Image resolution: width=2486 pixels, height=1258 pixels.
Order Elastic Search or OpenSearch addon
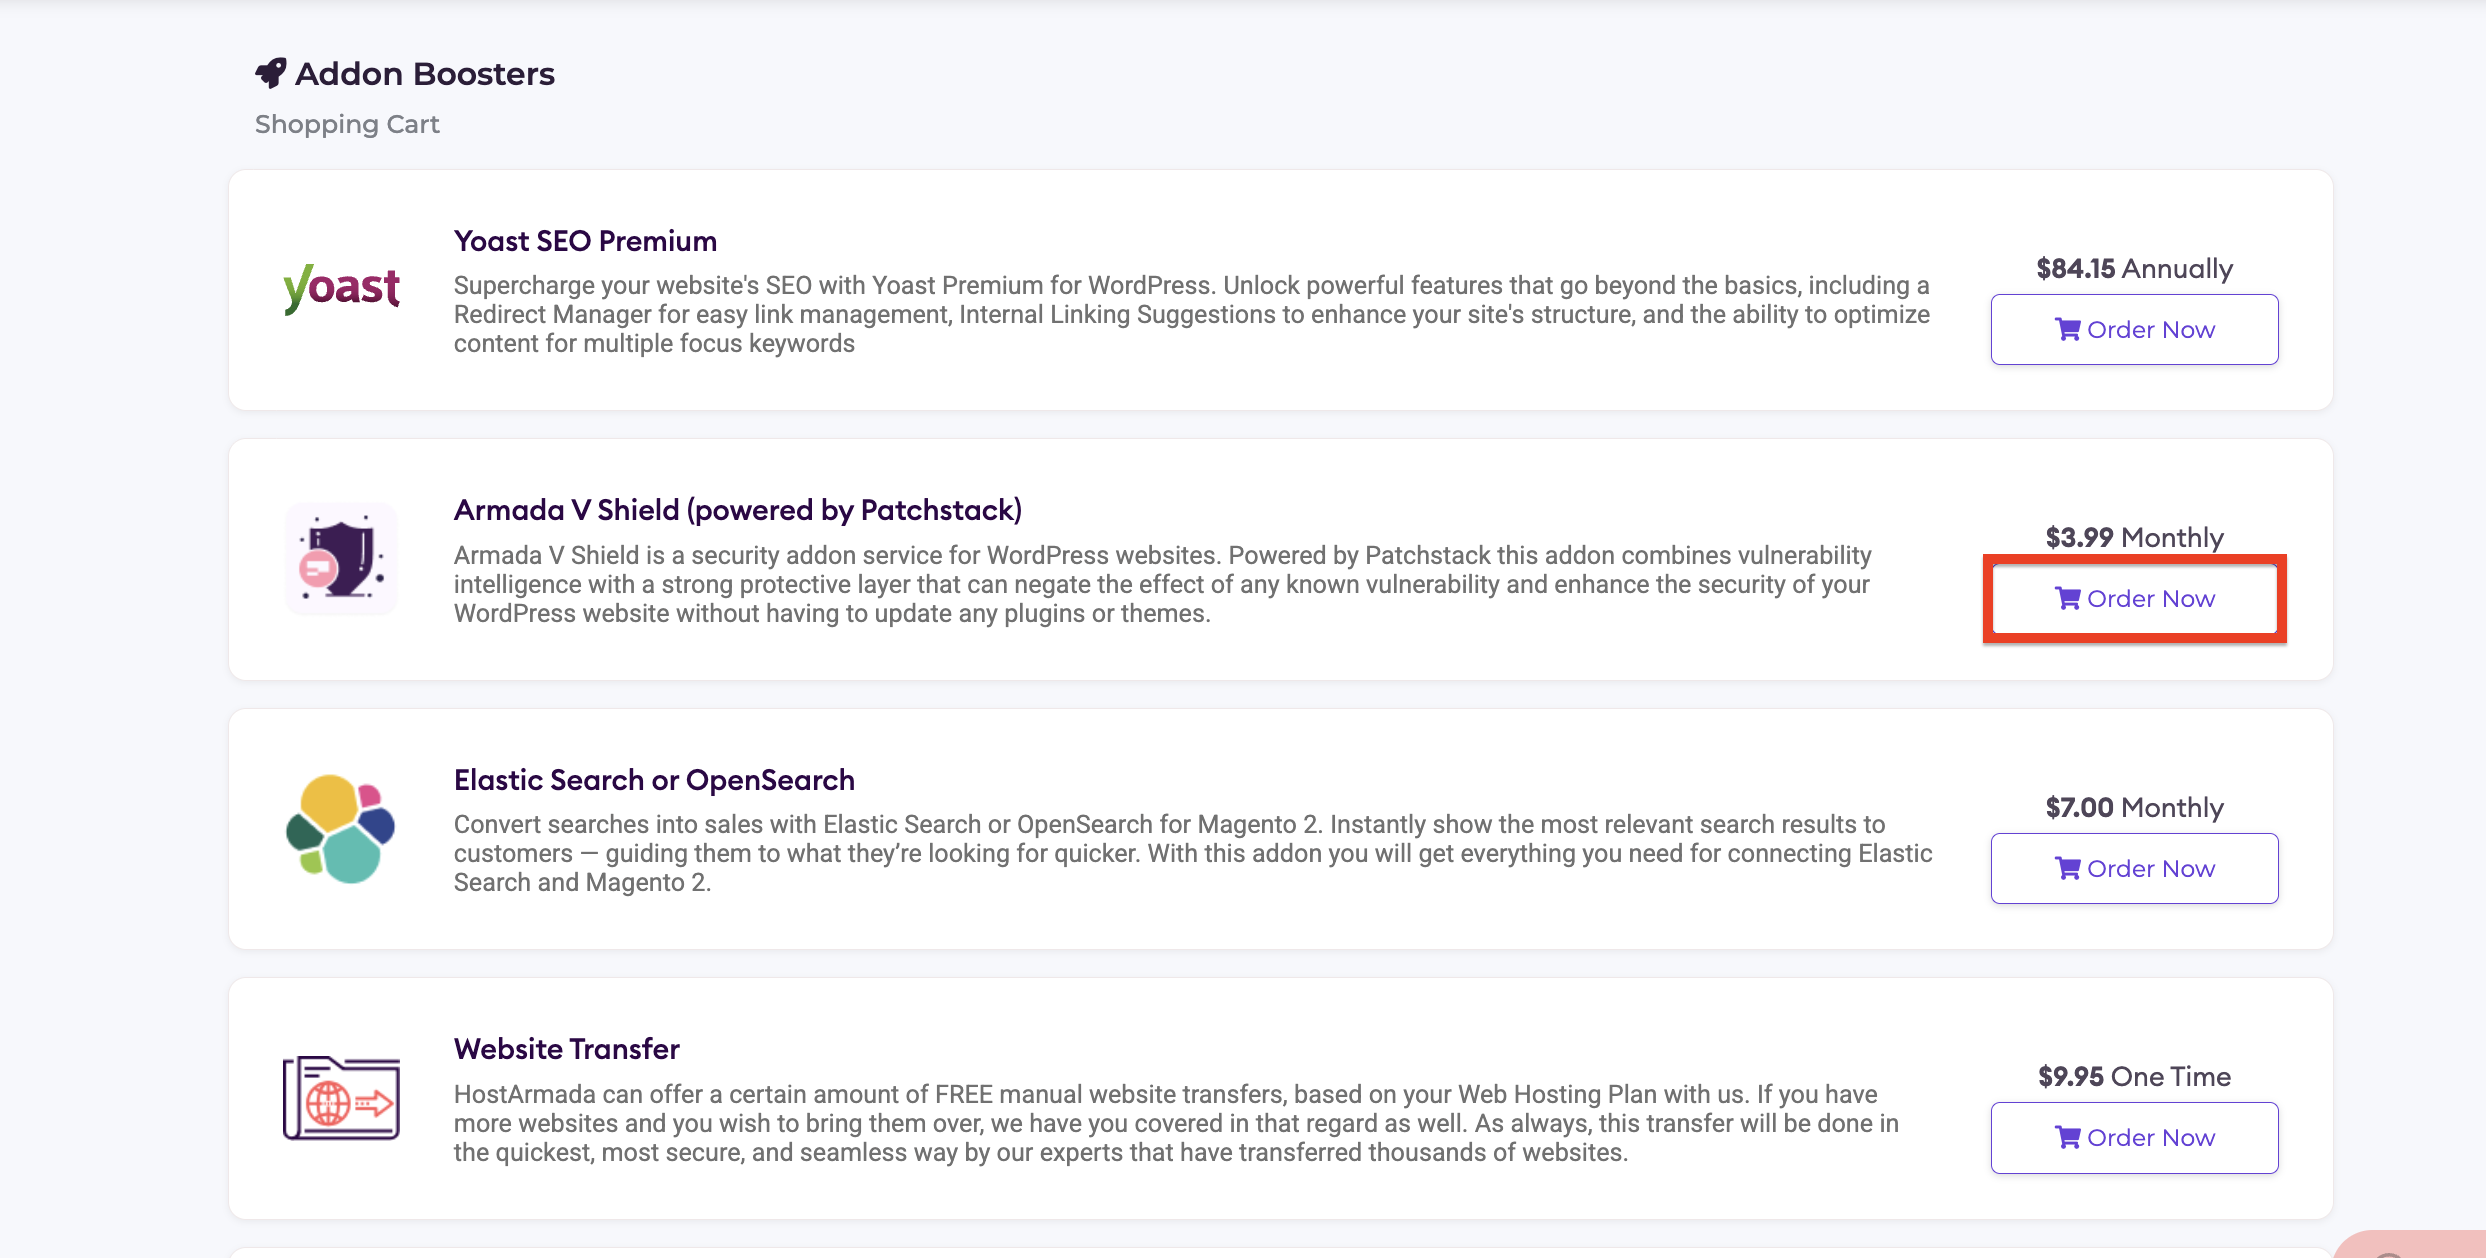pos(2134,868)
